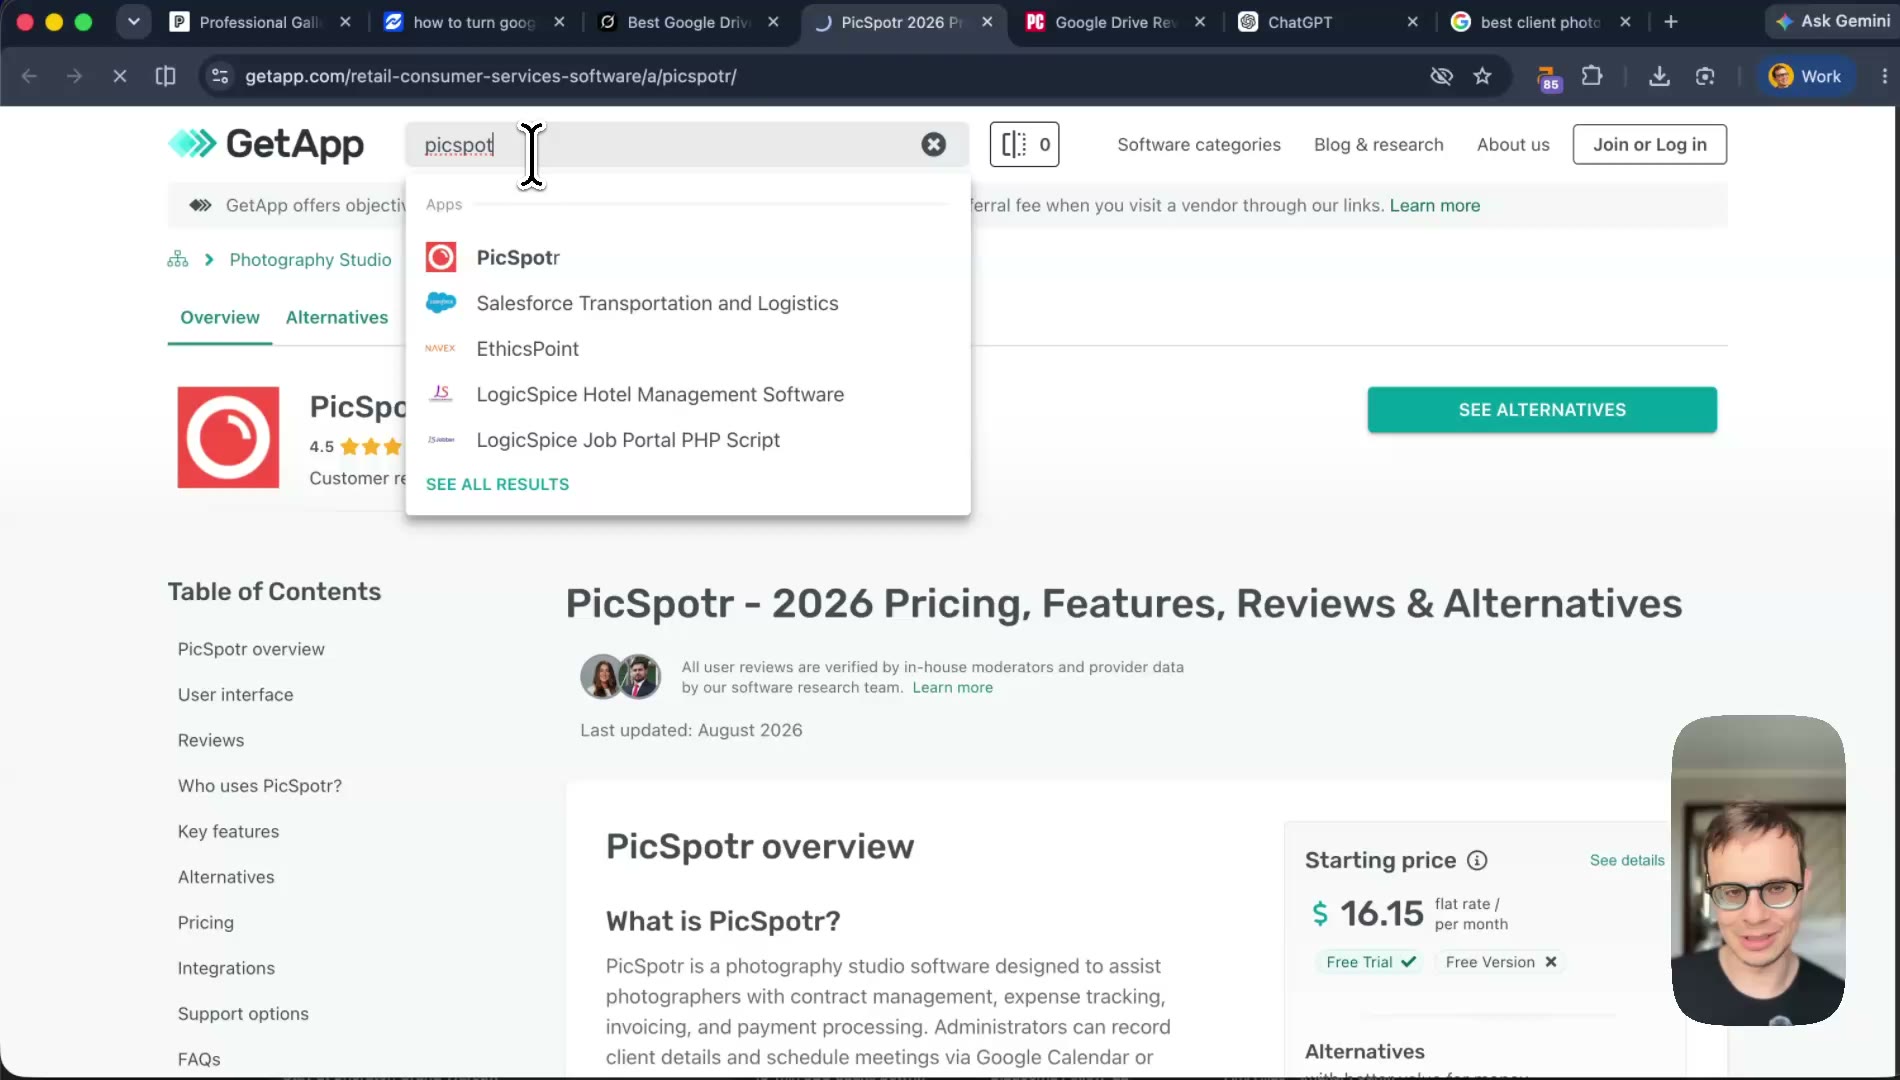Switch to the Overview tab
The height and width of the screenshot is (1080, 1900).
tap(220, 317)
